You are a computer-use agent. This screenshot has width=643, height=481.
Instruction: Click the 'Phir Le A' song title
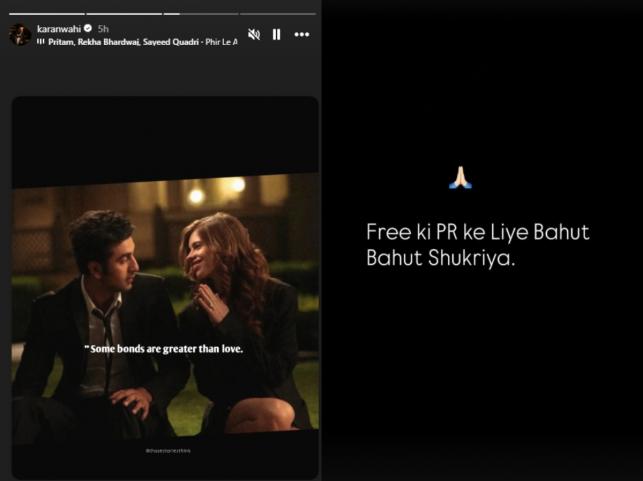point(219,43)
